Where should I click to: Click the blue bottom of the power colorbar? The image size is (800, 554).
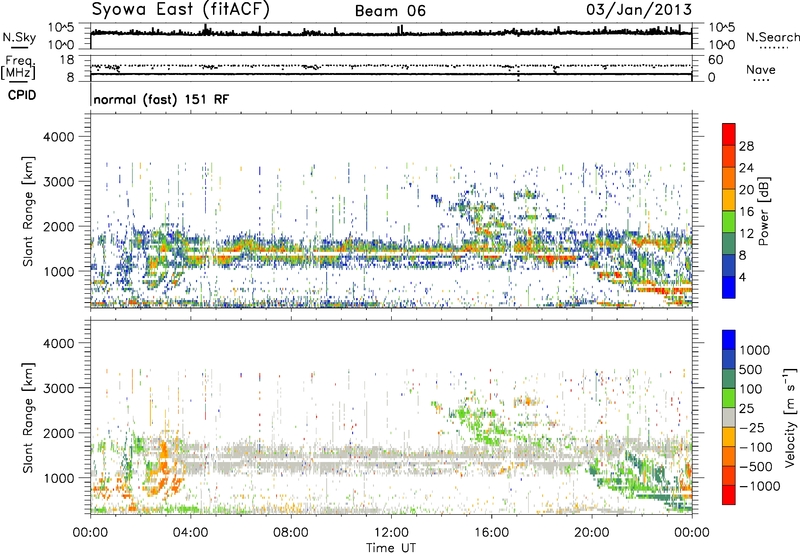pos(729,287)
